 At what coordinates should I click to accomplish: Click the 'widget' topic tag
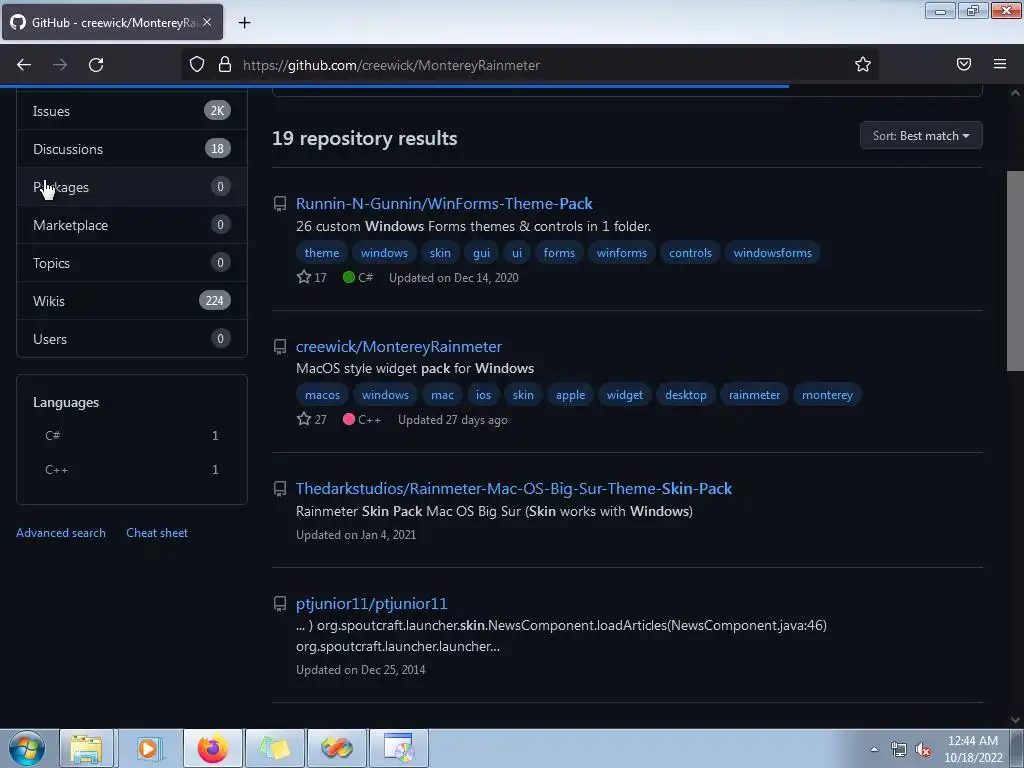click(624, 395)
